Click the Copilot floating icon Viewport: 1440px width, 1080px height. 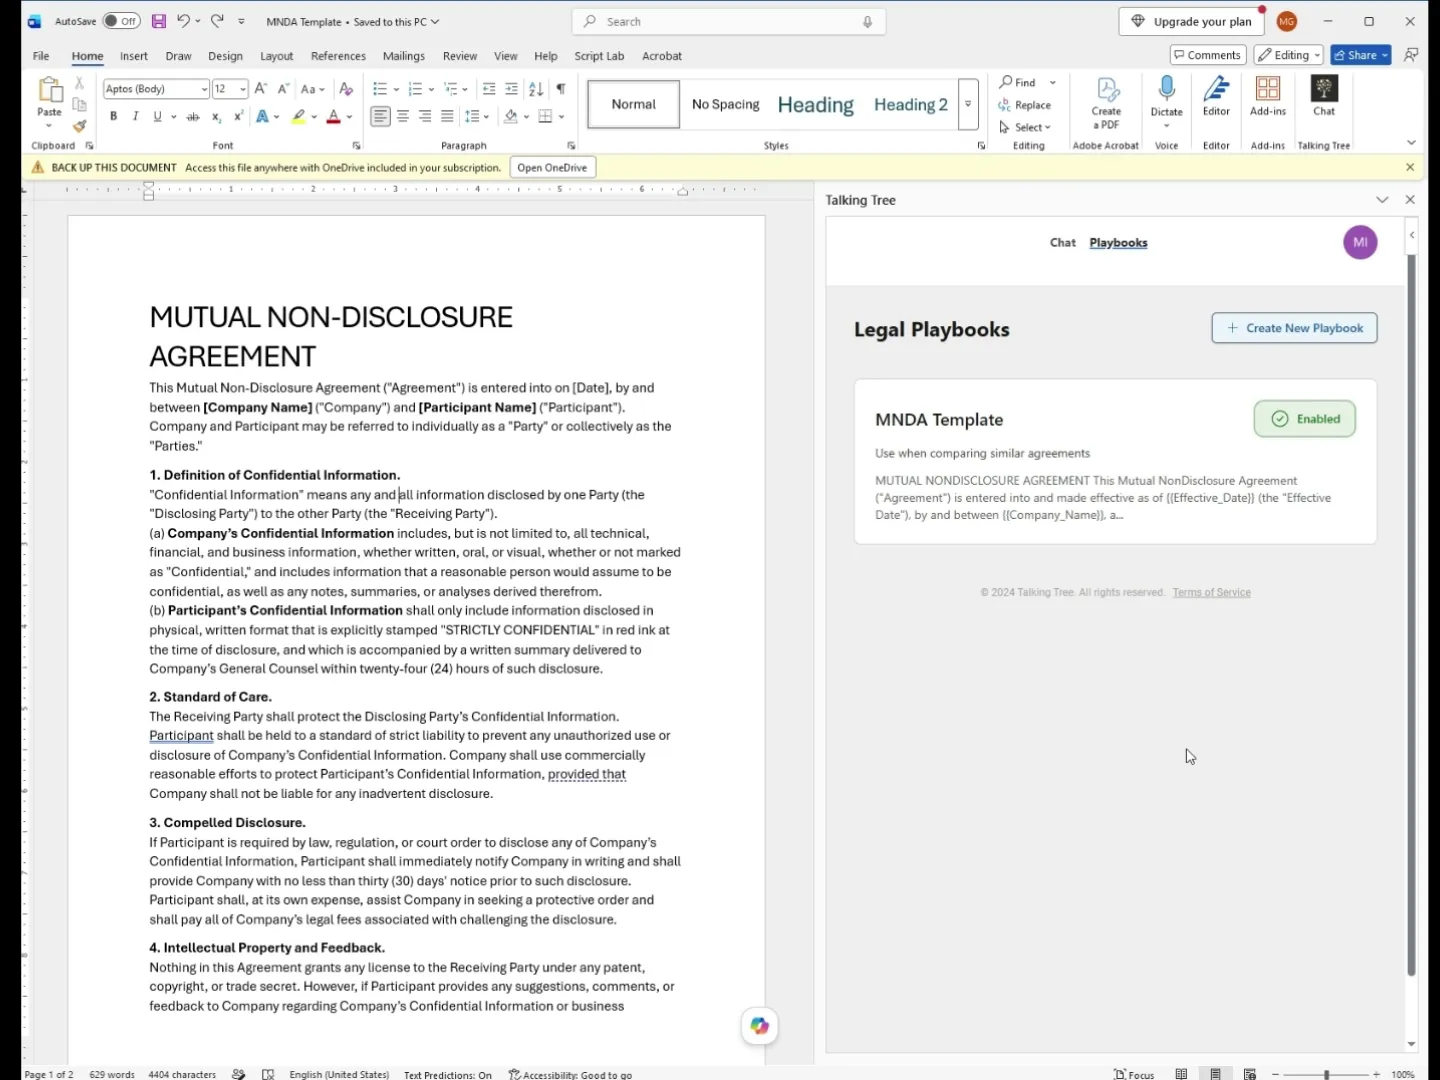760,1026
